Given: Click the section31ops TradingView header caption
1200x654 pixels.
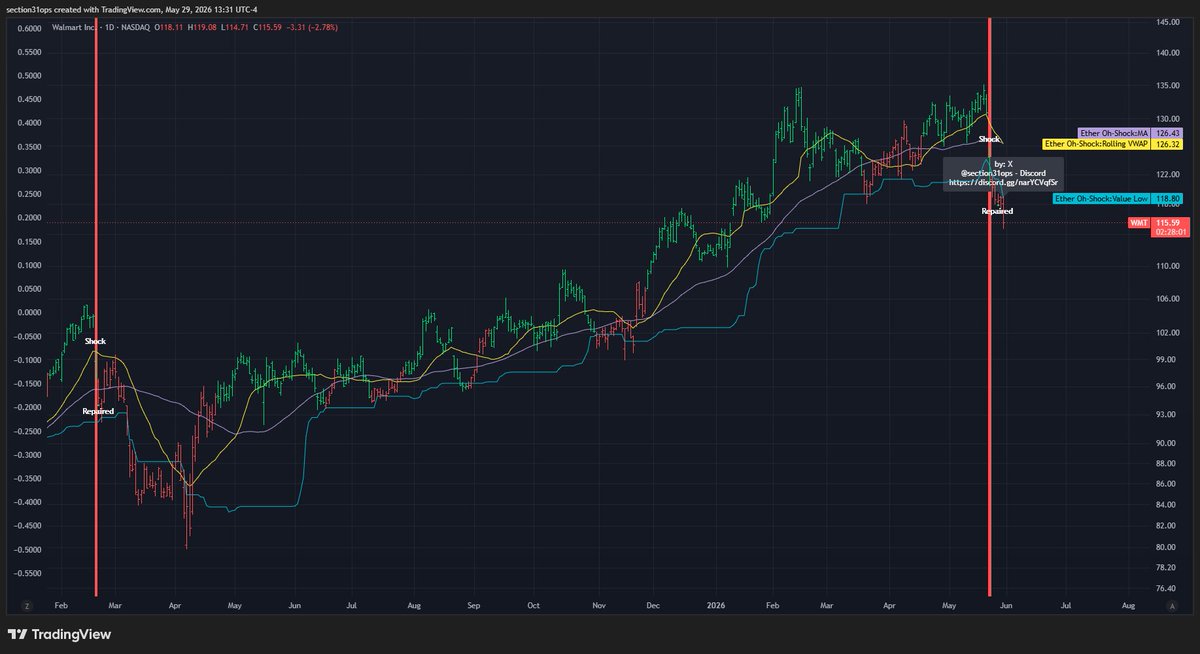Looking at the screenshot, I should (x=131, y=11).
